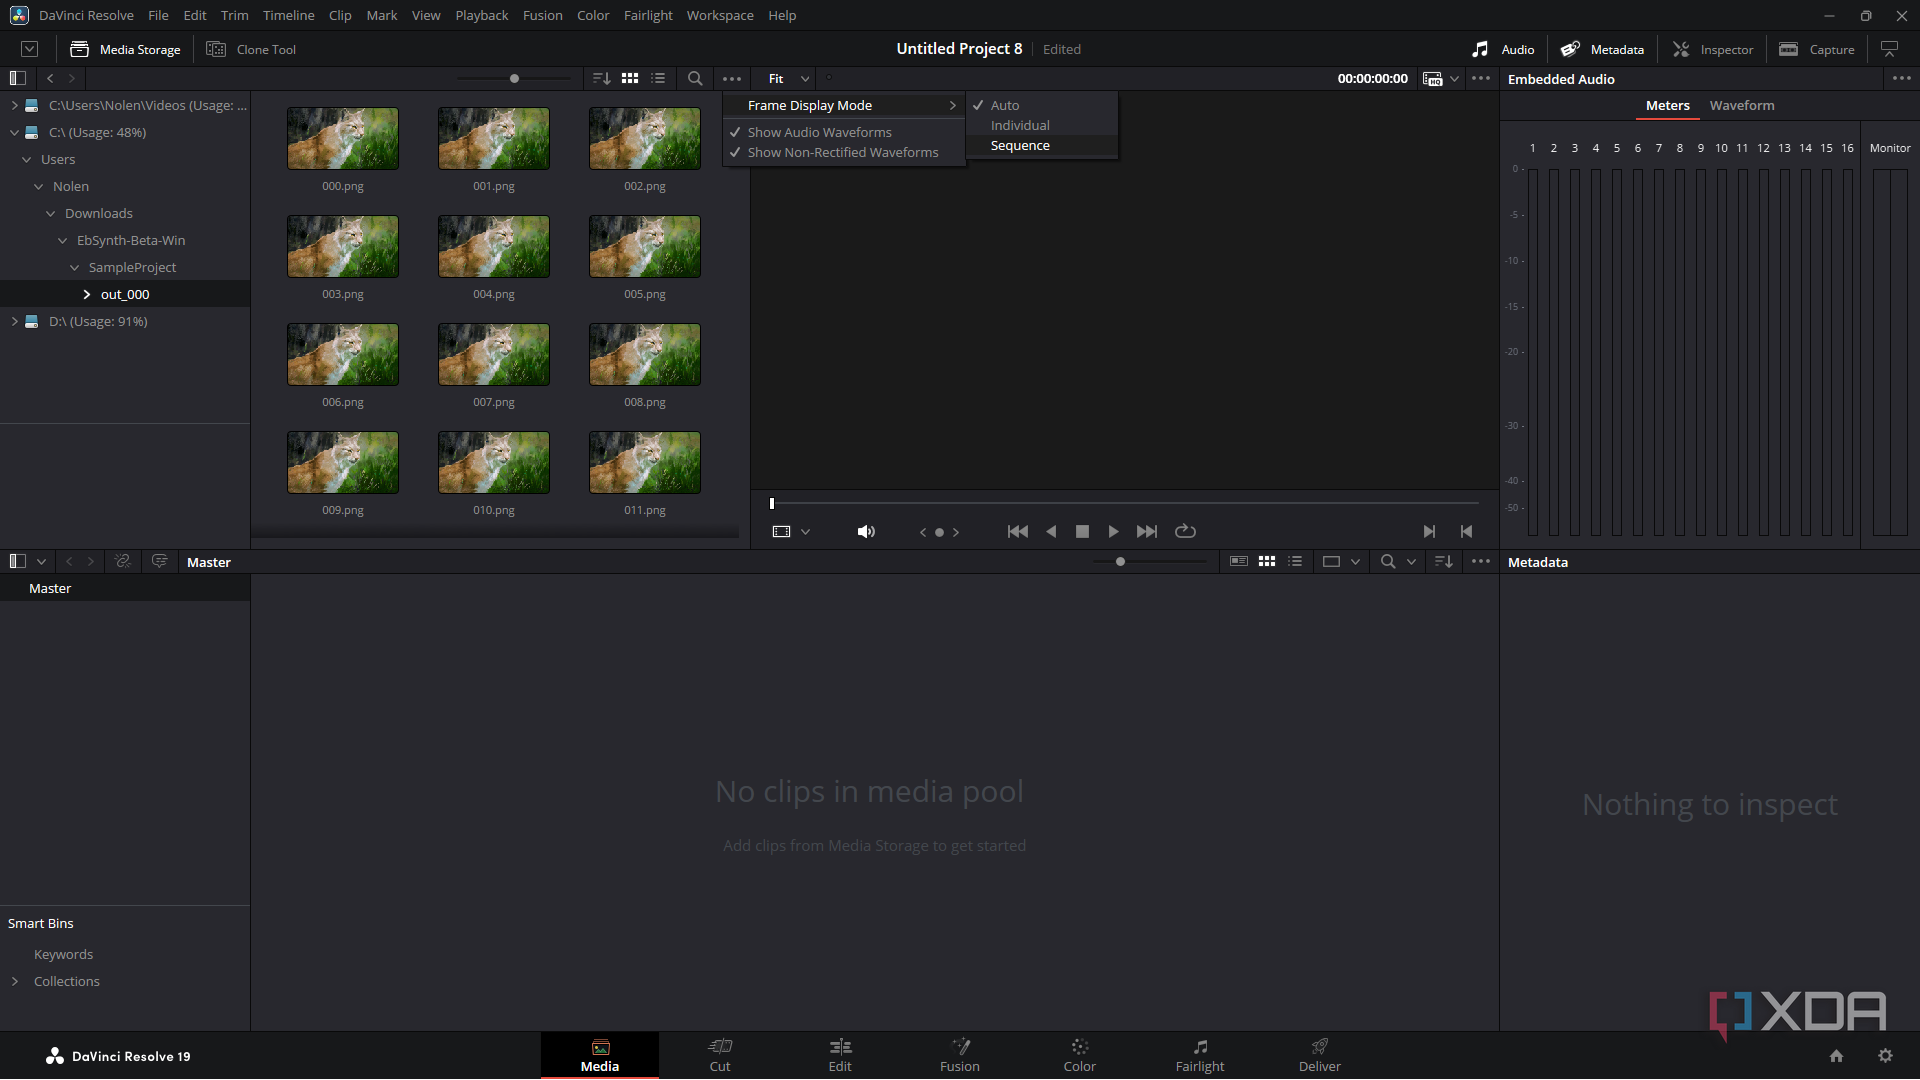
Task: Switch Media Storage to list view
Action: (x=658, y=78)
